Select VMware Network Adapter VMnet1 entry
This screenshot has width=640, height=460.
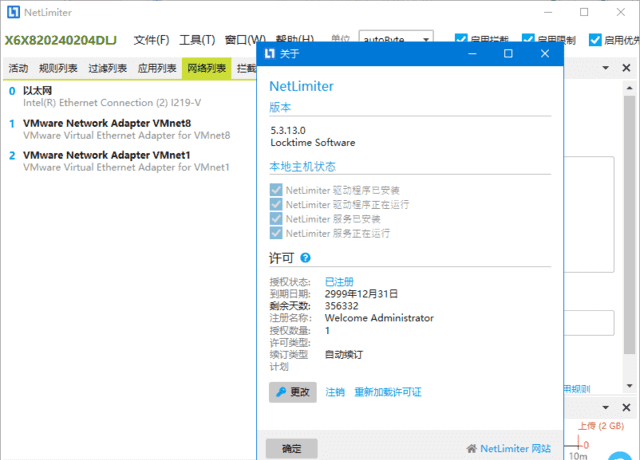129,161
